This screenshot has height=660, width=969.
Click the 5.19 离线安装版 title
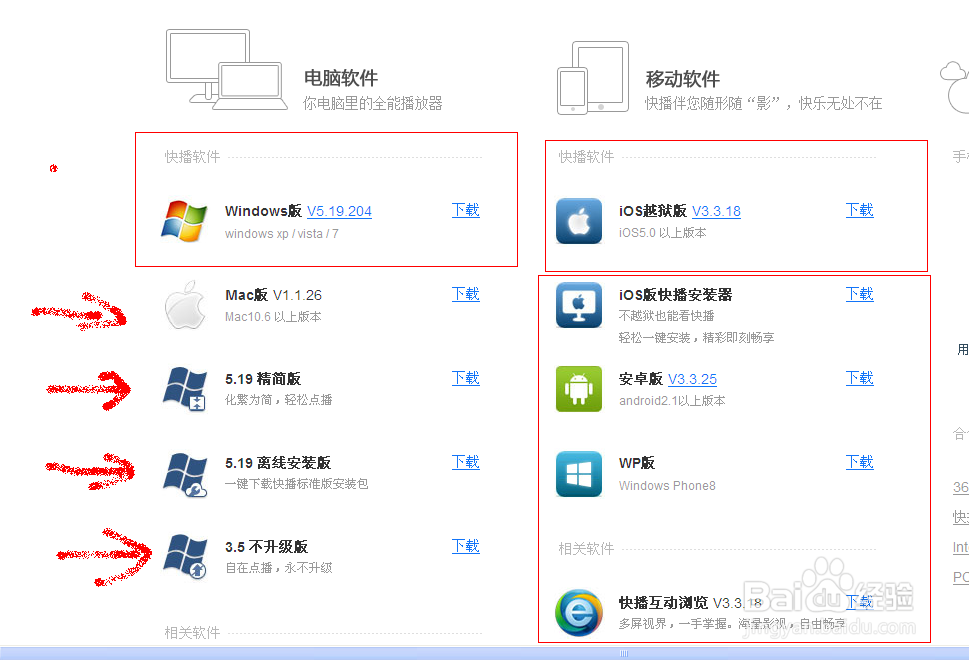[278, 463]
